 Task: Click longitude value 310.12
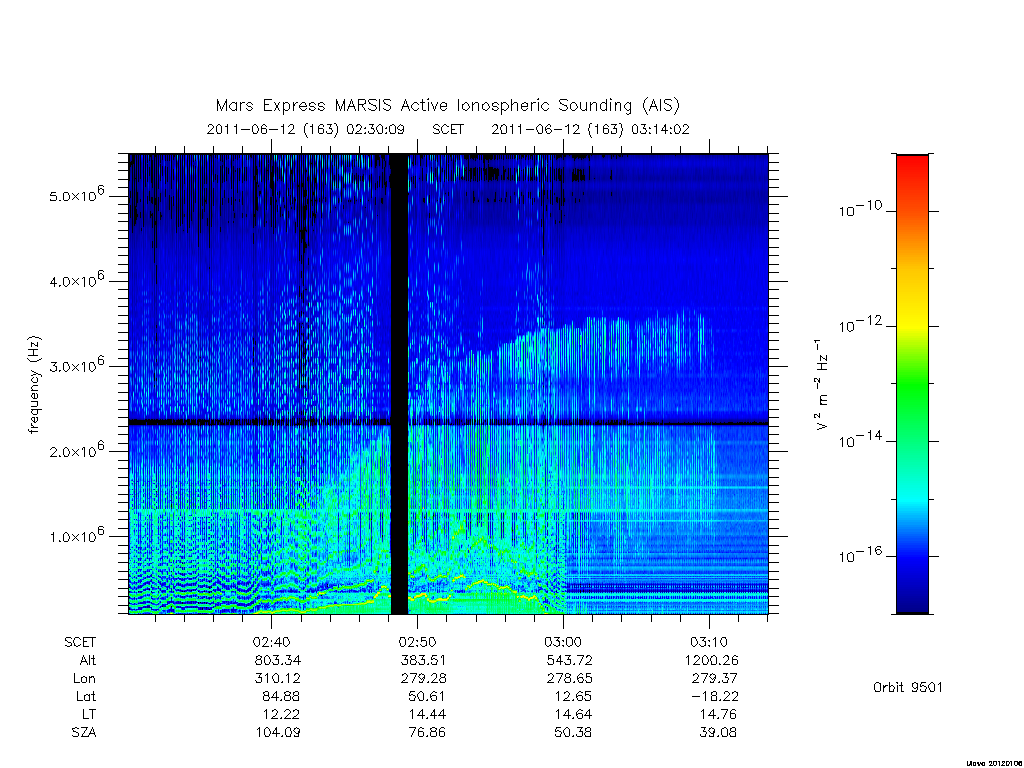[x=278, y=679]
